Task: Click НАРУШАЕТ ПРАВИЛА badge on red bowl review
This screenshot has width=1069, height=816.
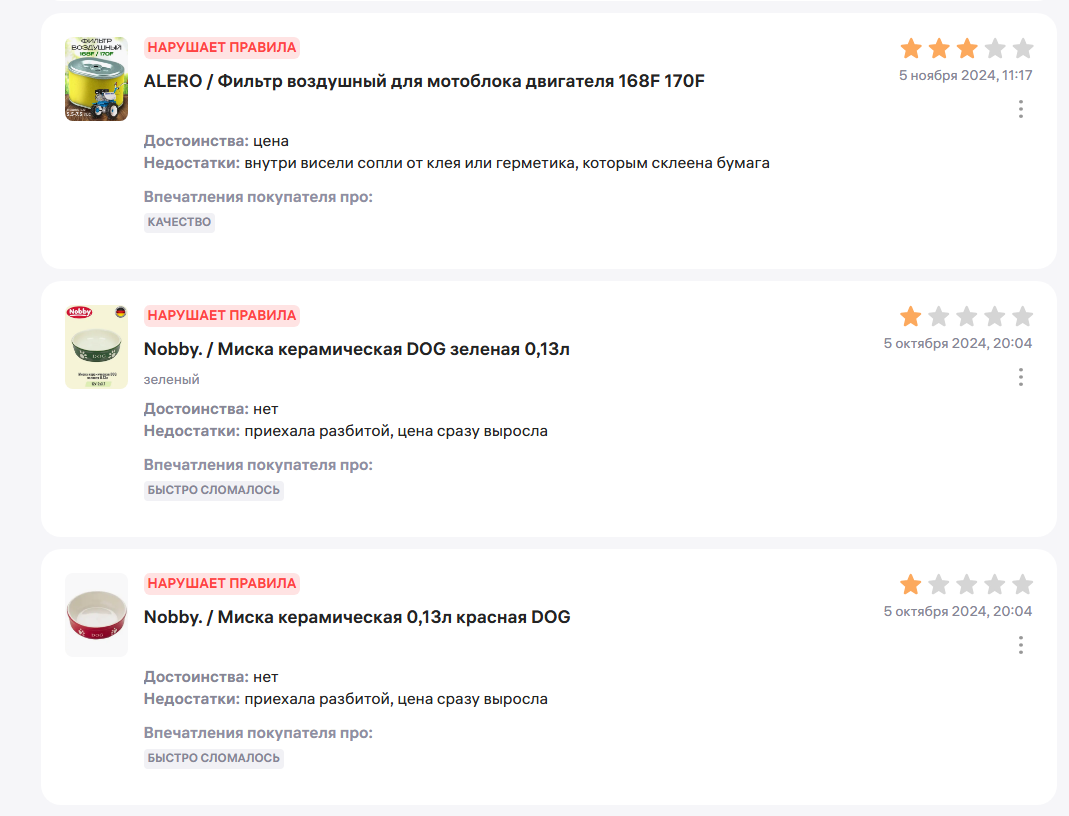Action: tap(222, 583)
